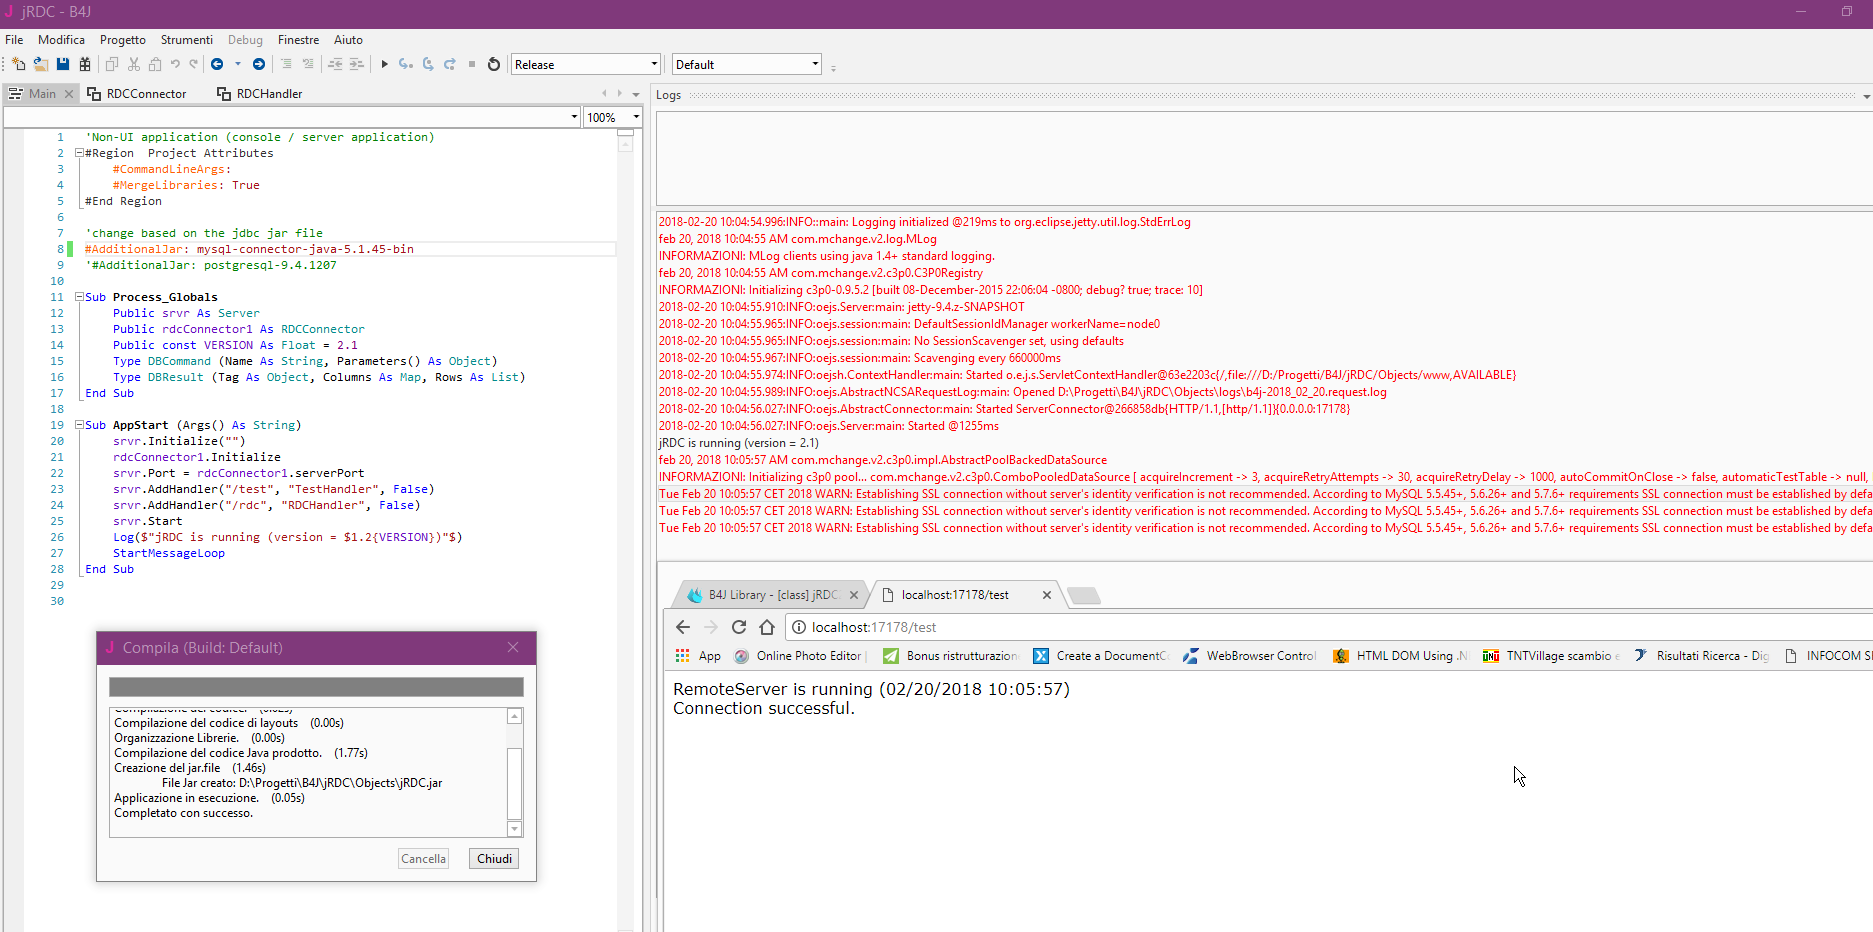Open the Aiuto menu
The width and height of the screenshot is (1873, 932).
click(348, 40)
